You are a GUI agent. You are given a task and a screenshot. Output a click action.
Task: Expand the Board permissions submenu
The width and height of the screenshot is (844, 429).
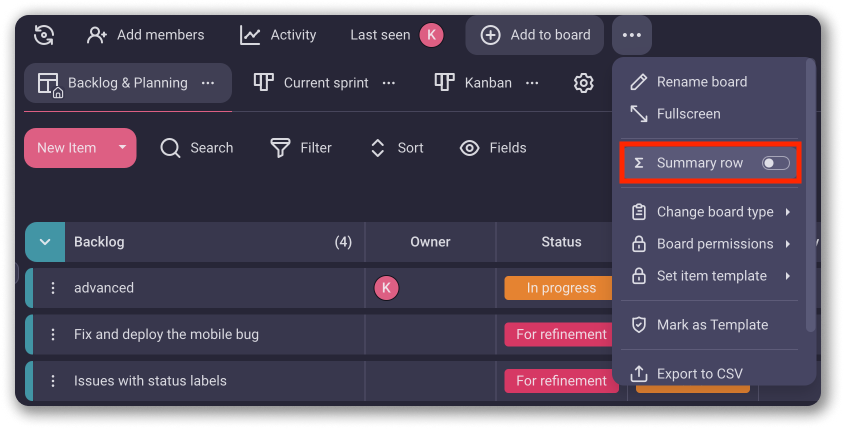[787, 244]
